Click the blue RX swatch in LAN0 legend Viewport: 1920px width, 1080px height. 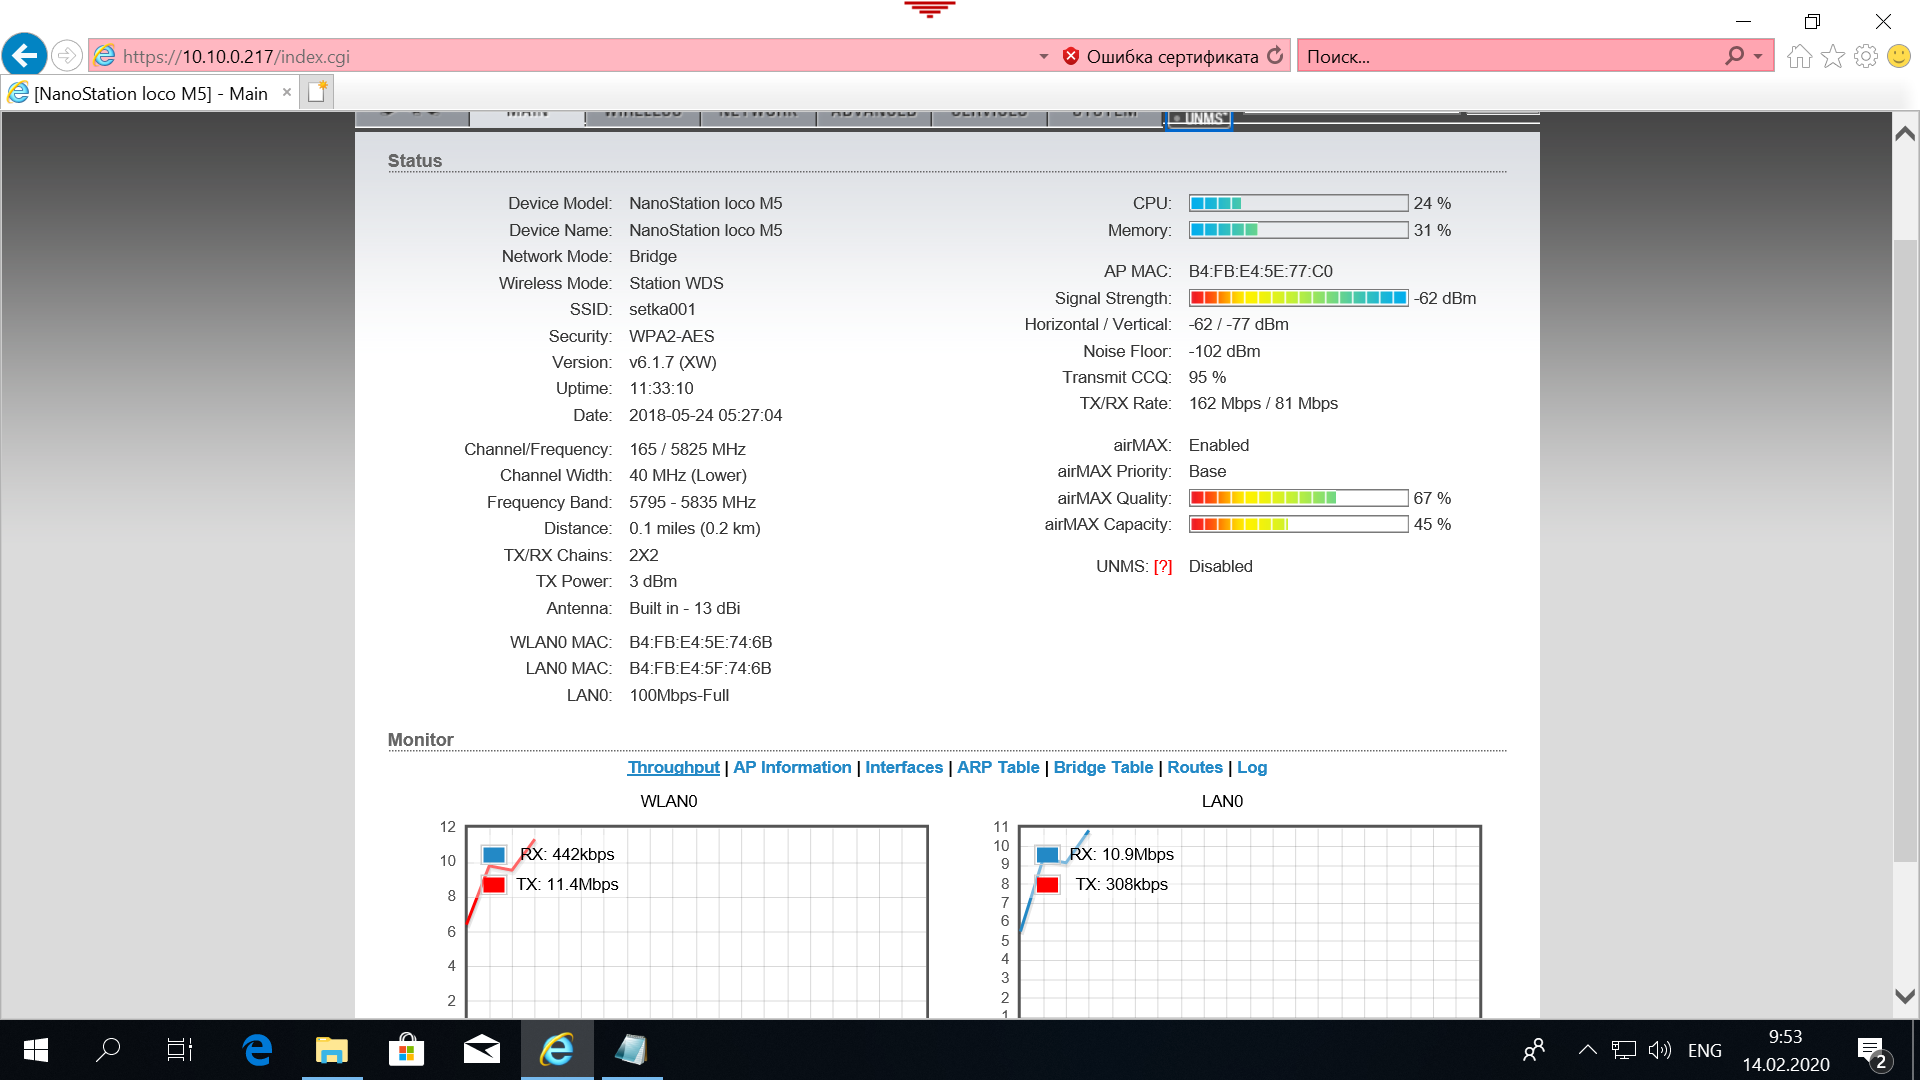coord(1047,855)
